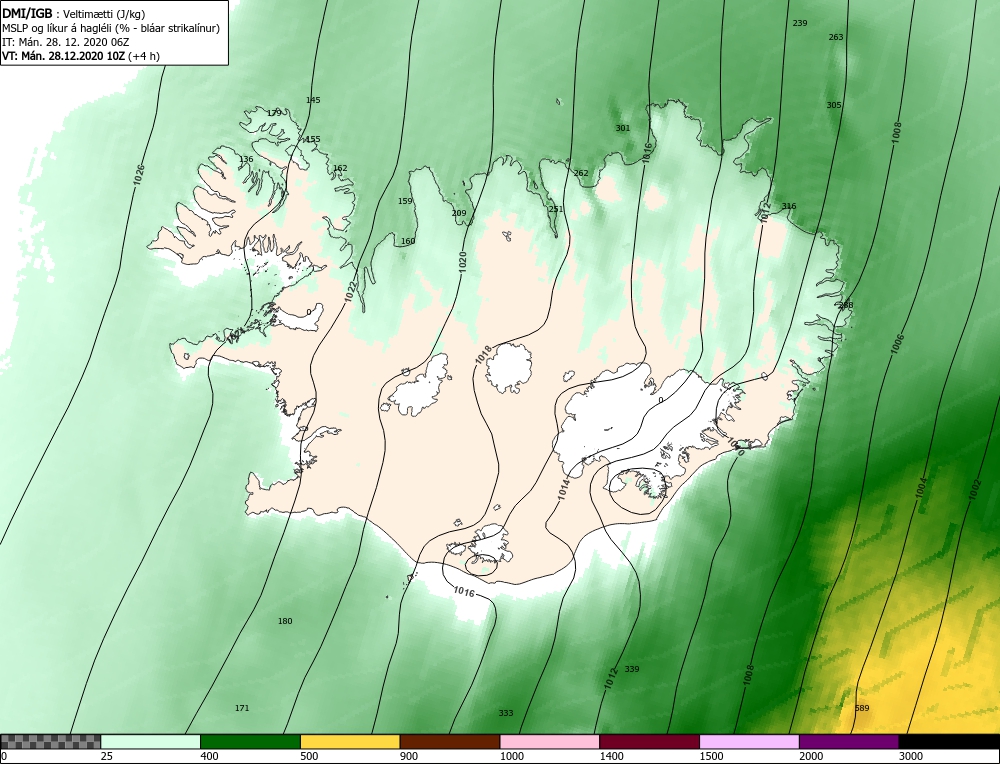This screenshot has height=764, width=1000.
Task: Click the 'DMI/IGB : Veltimætti (J/kg)' title
Action: click(74, 14)
